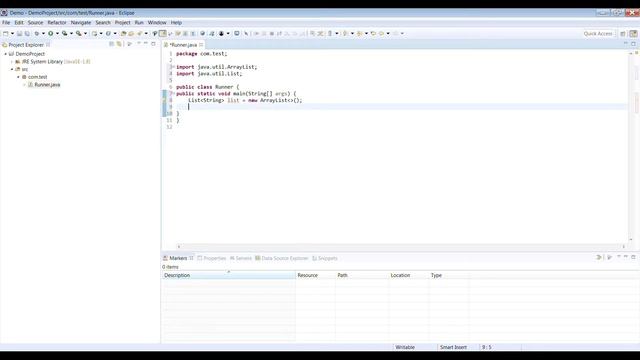
Task: Click the green Run toolbar button
Action: tap(51, 33)
